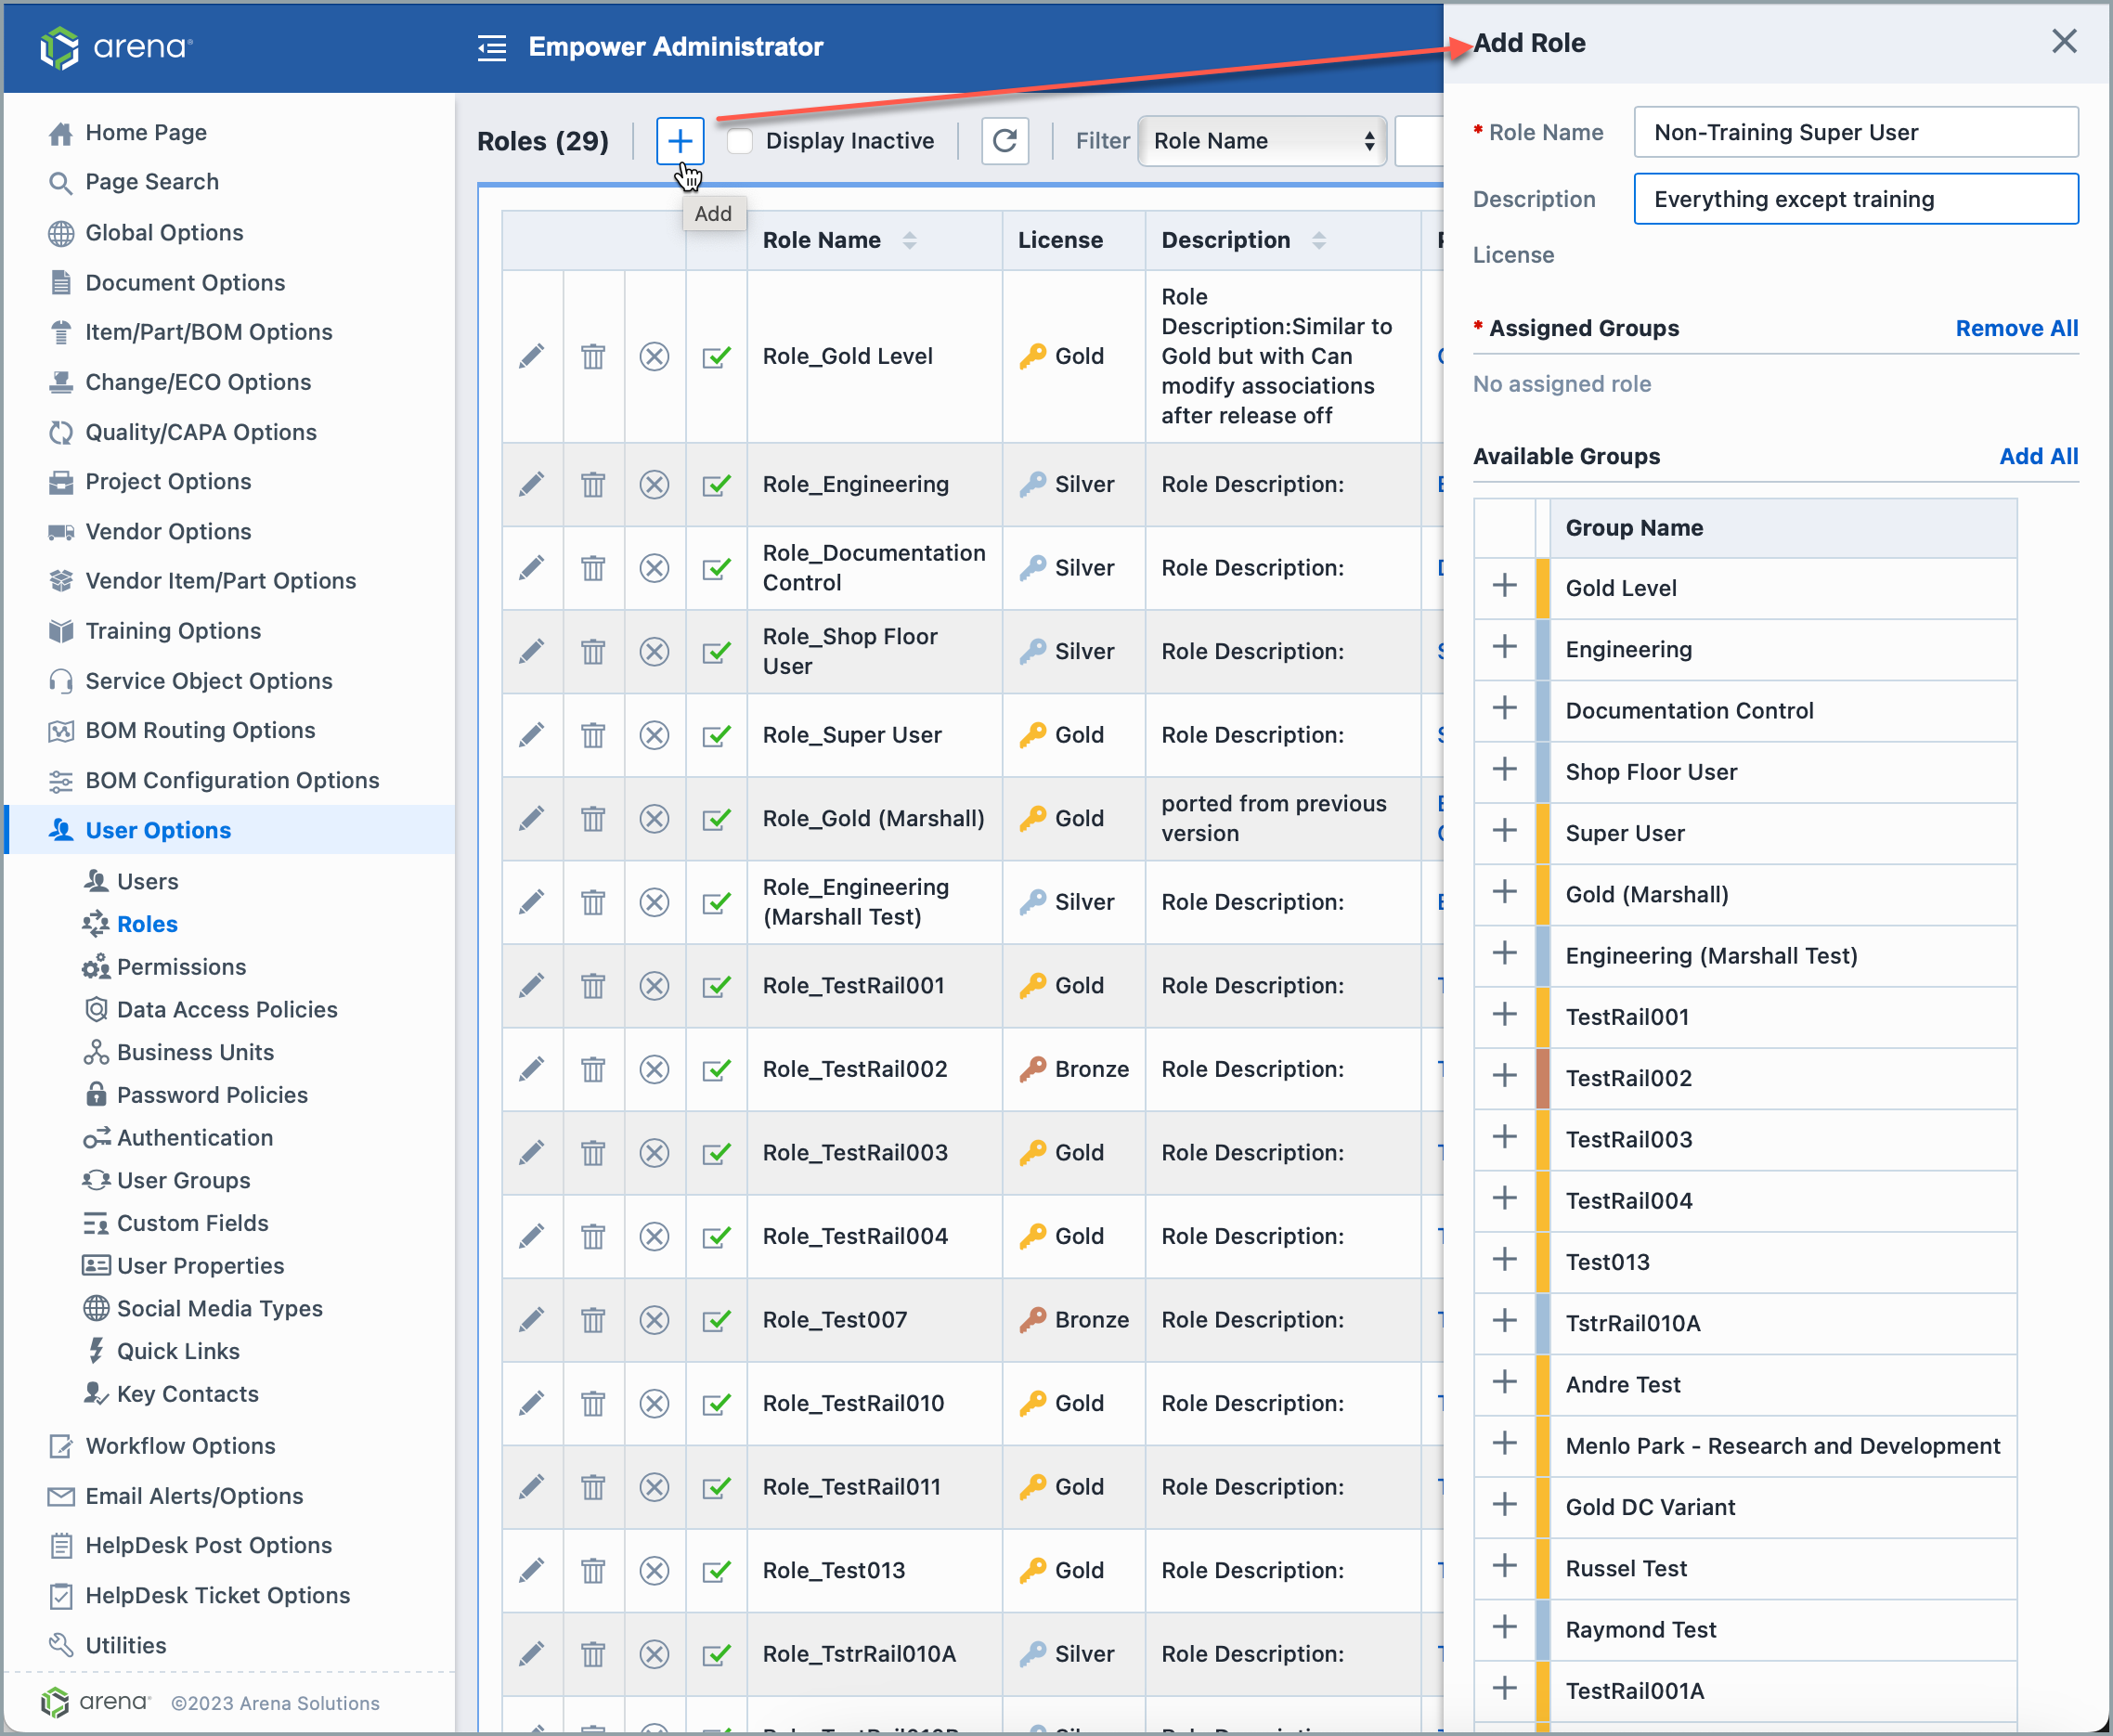The image size is (2113, 1736).
Task: Toggle the hamburger menu icon
Action: [492, 47]
